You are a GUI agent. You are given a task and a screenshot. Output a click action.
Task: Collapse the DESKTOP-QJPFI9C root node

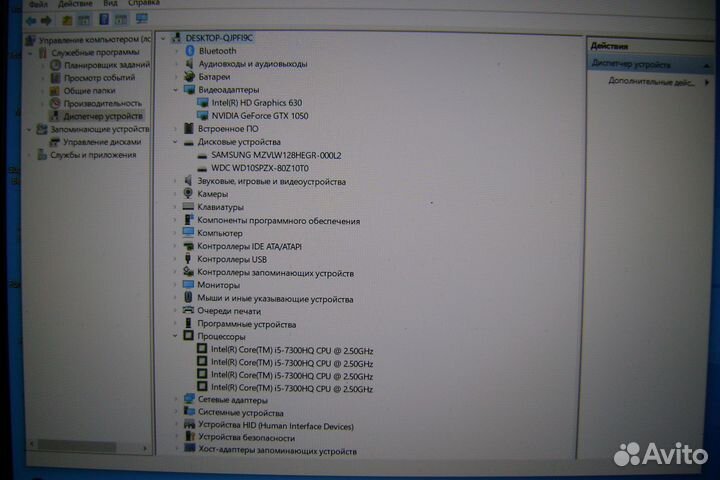pyautogui.click(x=163, y=39)
